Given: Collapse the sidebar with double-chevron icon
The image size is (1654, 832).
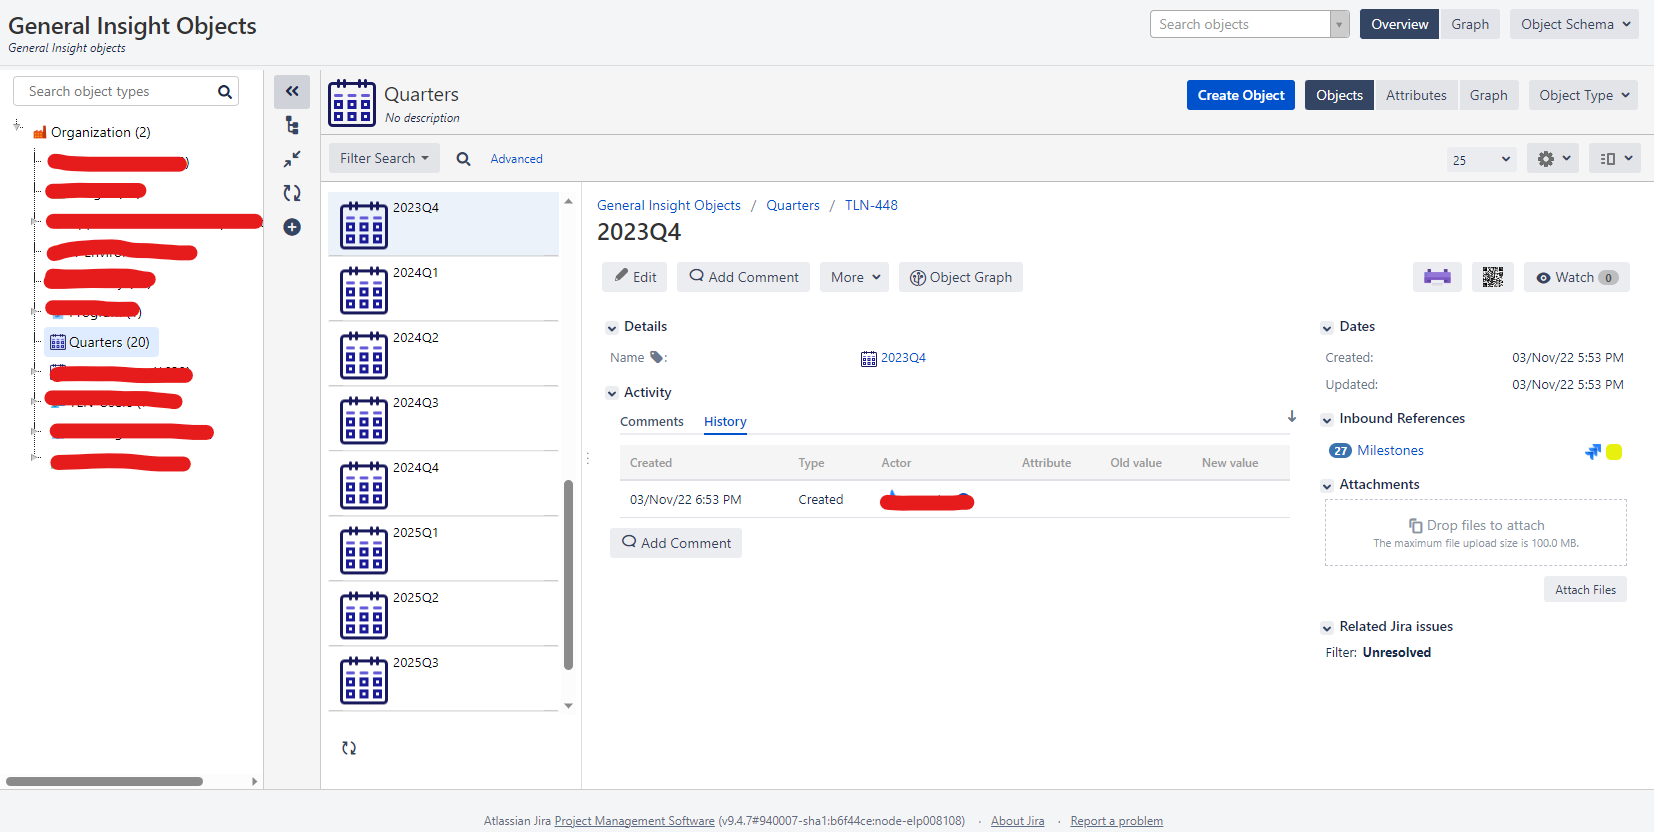Looking at the screenshot, I should tap(292, 91).
